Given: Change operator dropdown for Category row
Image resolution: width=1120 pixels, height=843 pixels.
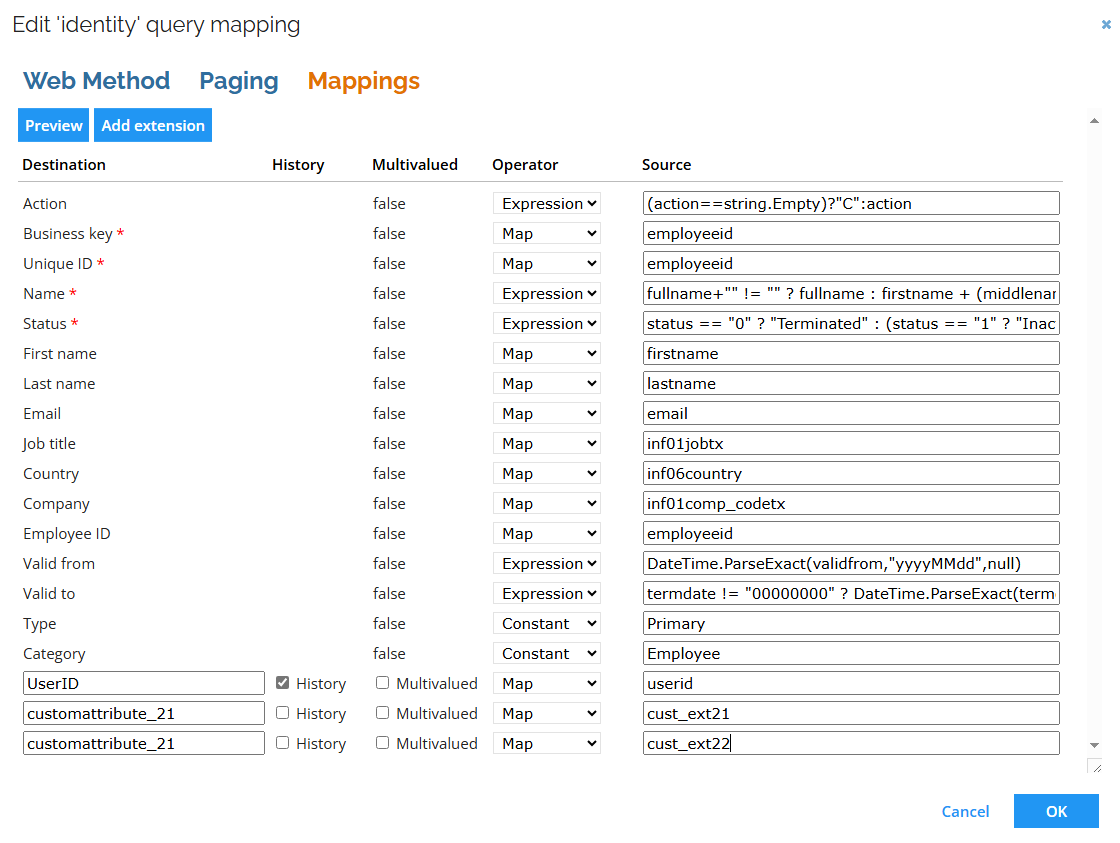Looking at the screenshot, I should (546, 652).
